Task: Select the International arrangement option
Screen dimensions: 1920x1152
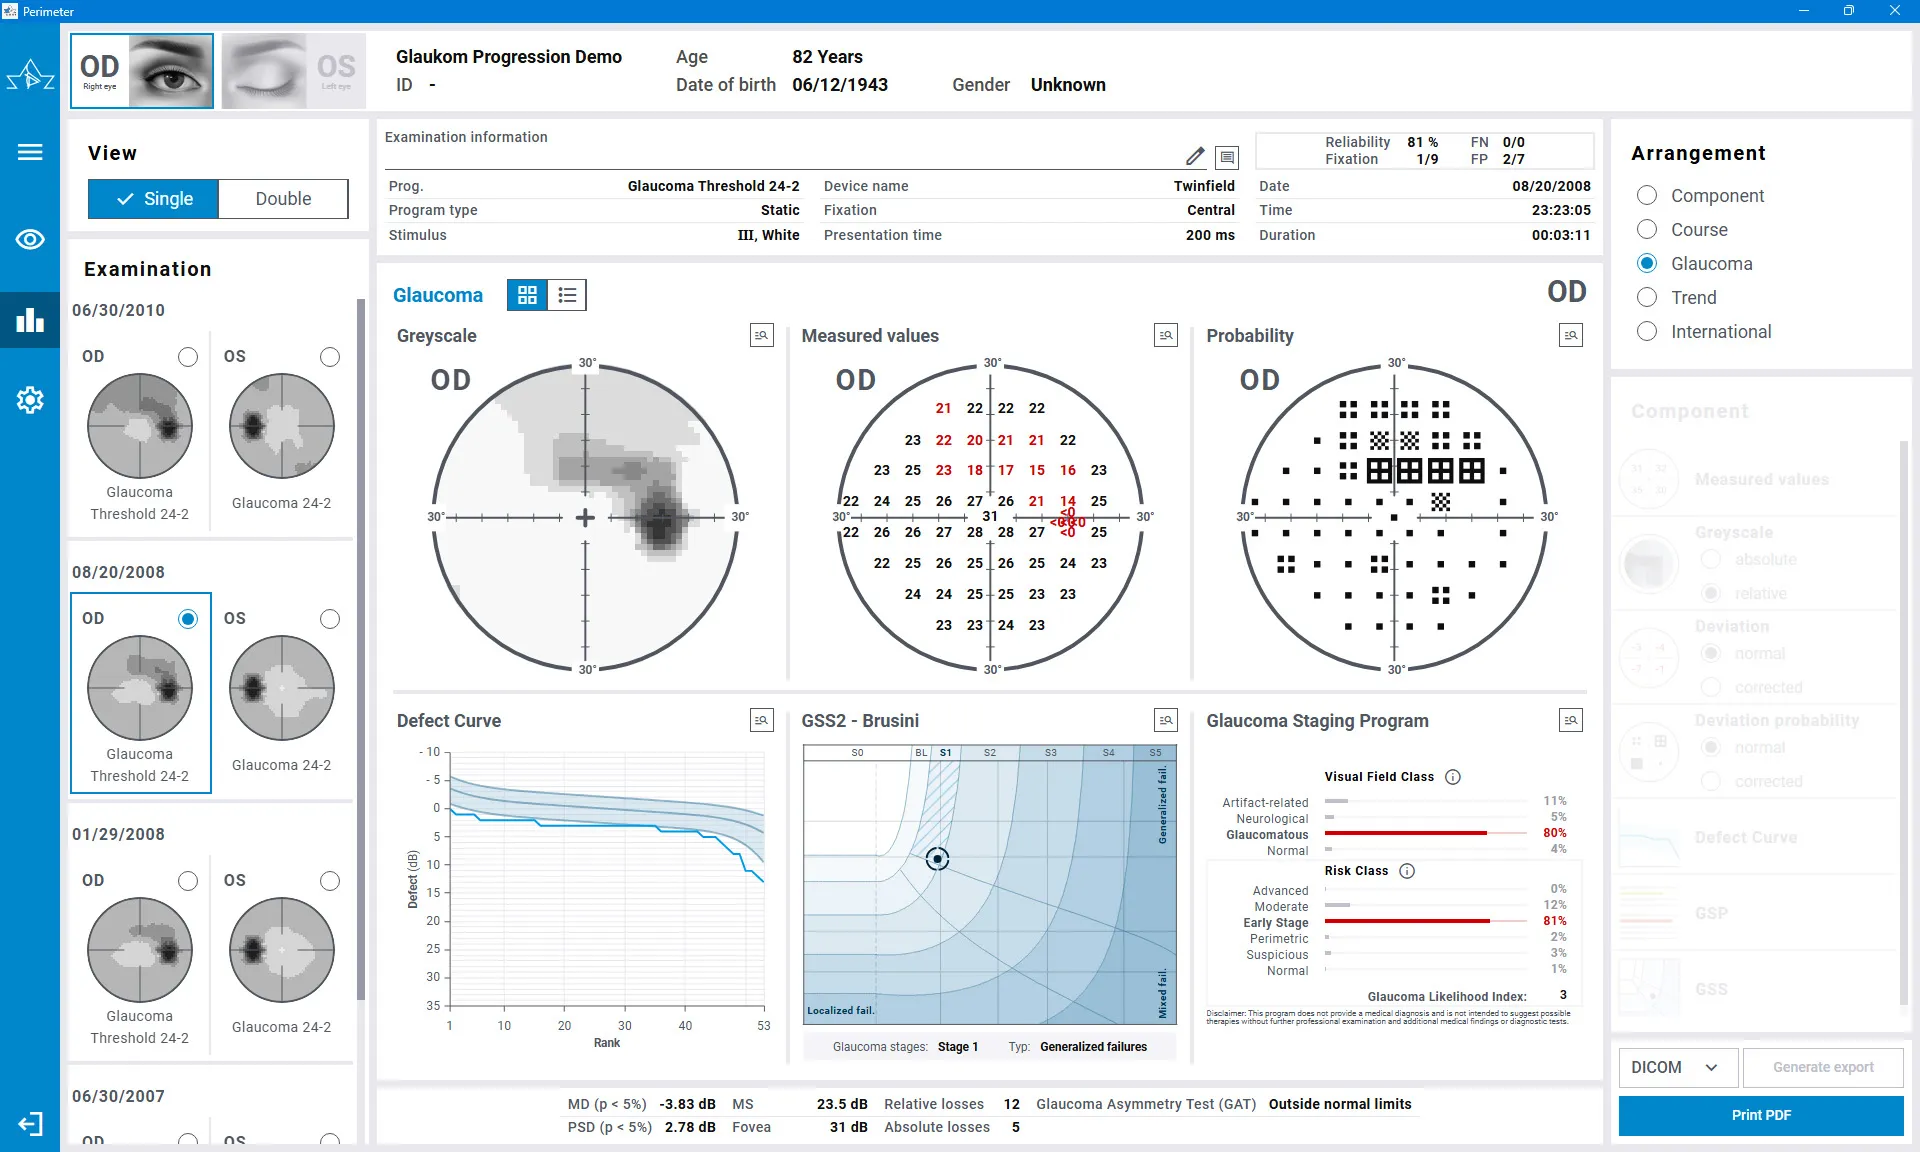Action: click(x=1647, y=331)
